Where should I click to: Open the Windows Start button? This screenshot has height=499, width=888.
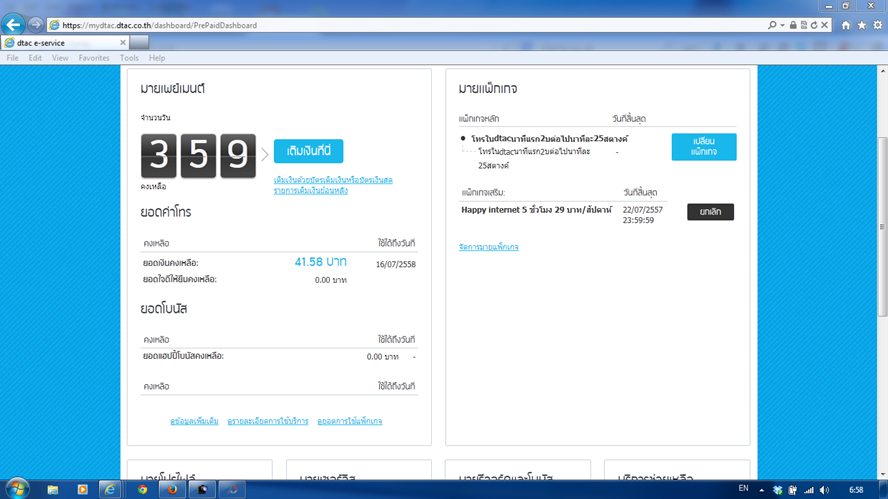coord(16,489)
